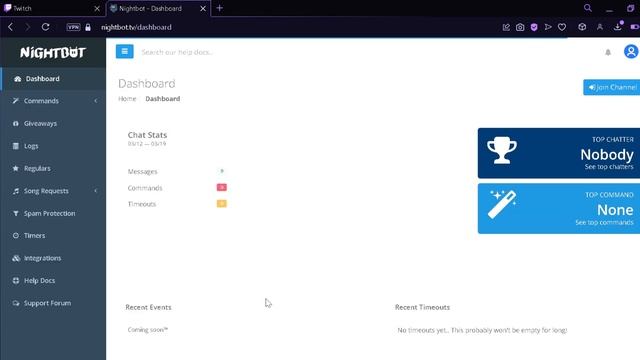This screenshot has width=640, height=360.
Task: Click the Chat Stats heading
Action: click(x=147, y=135)
